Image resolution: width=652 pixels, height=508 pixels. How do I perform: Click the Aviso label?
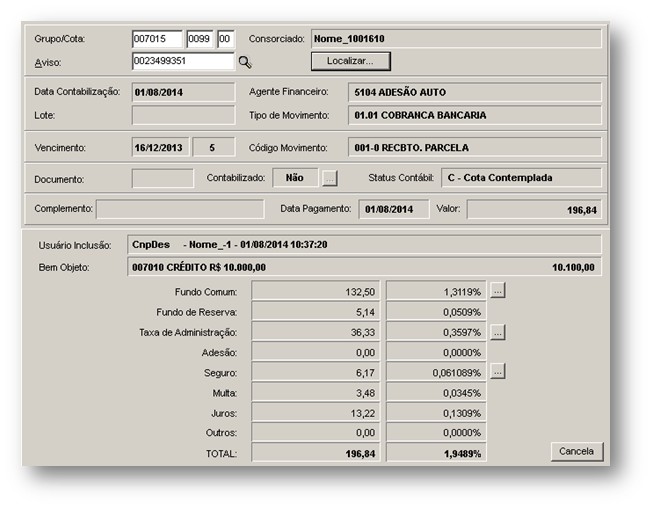[48, 63]
